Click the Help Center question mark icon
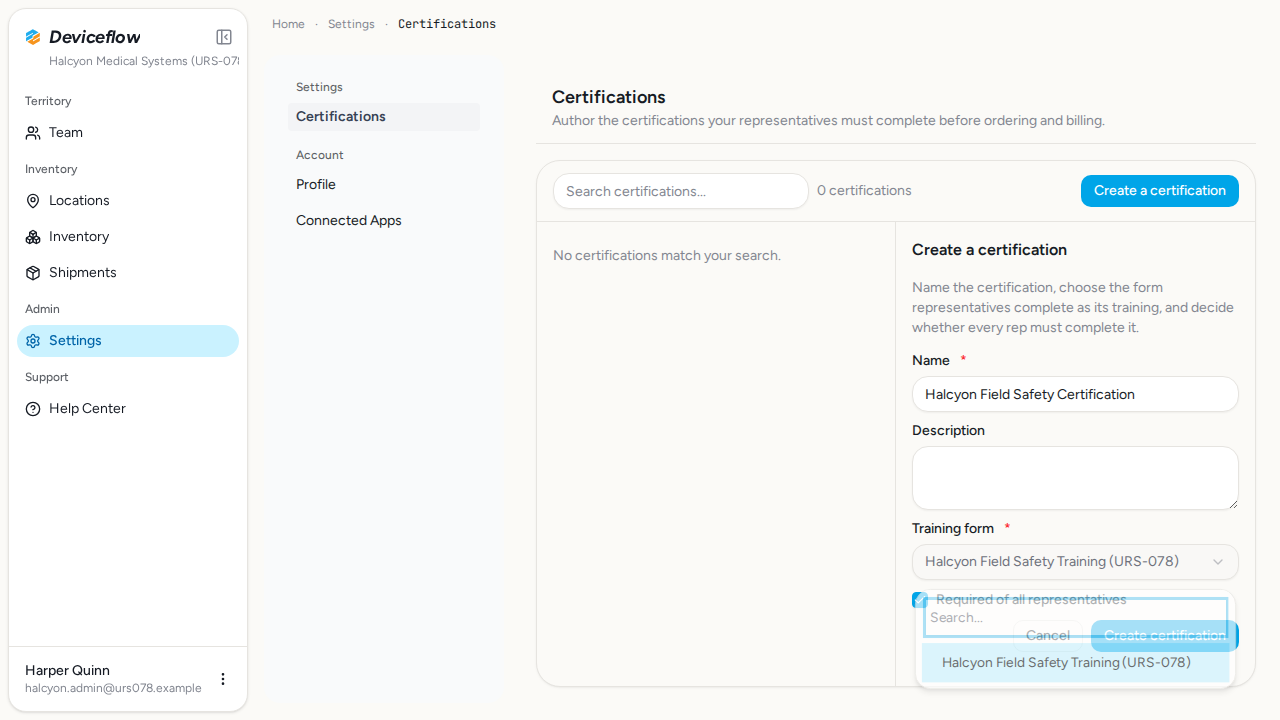Viewport: 1280px width, 720px height. coord(33,409)
